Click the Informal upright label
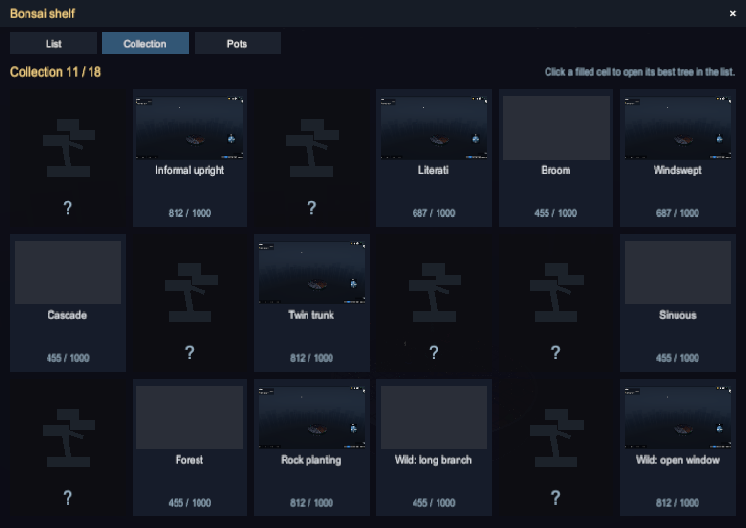Viewport: 746px width, 528px height. click(189, 170)
